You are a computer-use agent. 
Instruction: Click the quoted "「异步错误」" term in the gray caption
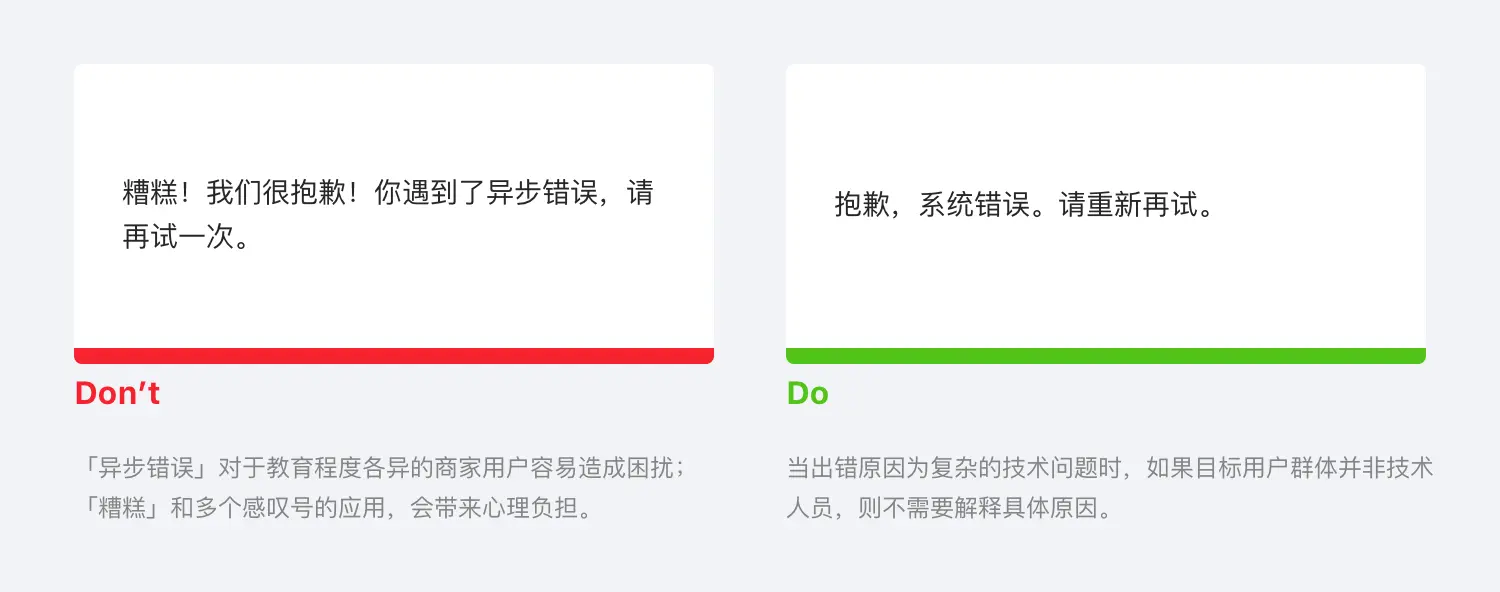(146, 468)
